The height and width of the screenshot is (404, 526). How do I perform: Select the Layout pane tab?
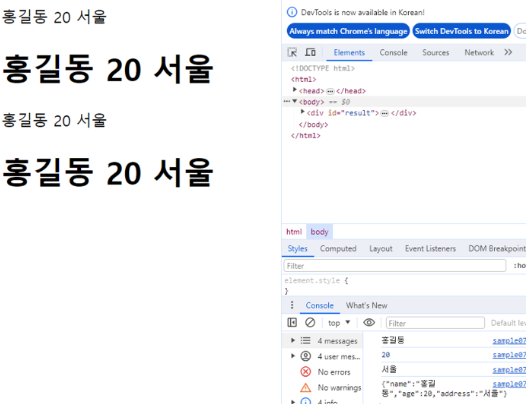pos(381,249)
